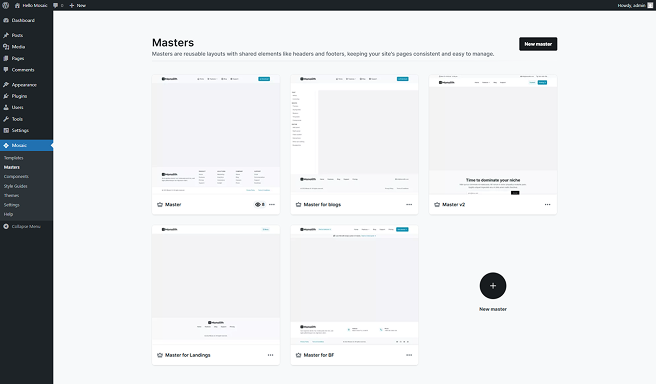Viewport: 656px width, 384px height.
Task: Open the Master for Landings thumbnail
Action: pyautogui.click(x=216, y=285)
